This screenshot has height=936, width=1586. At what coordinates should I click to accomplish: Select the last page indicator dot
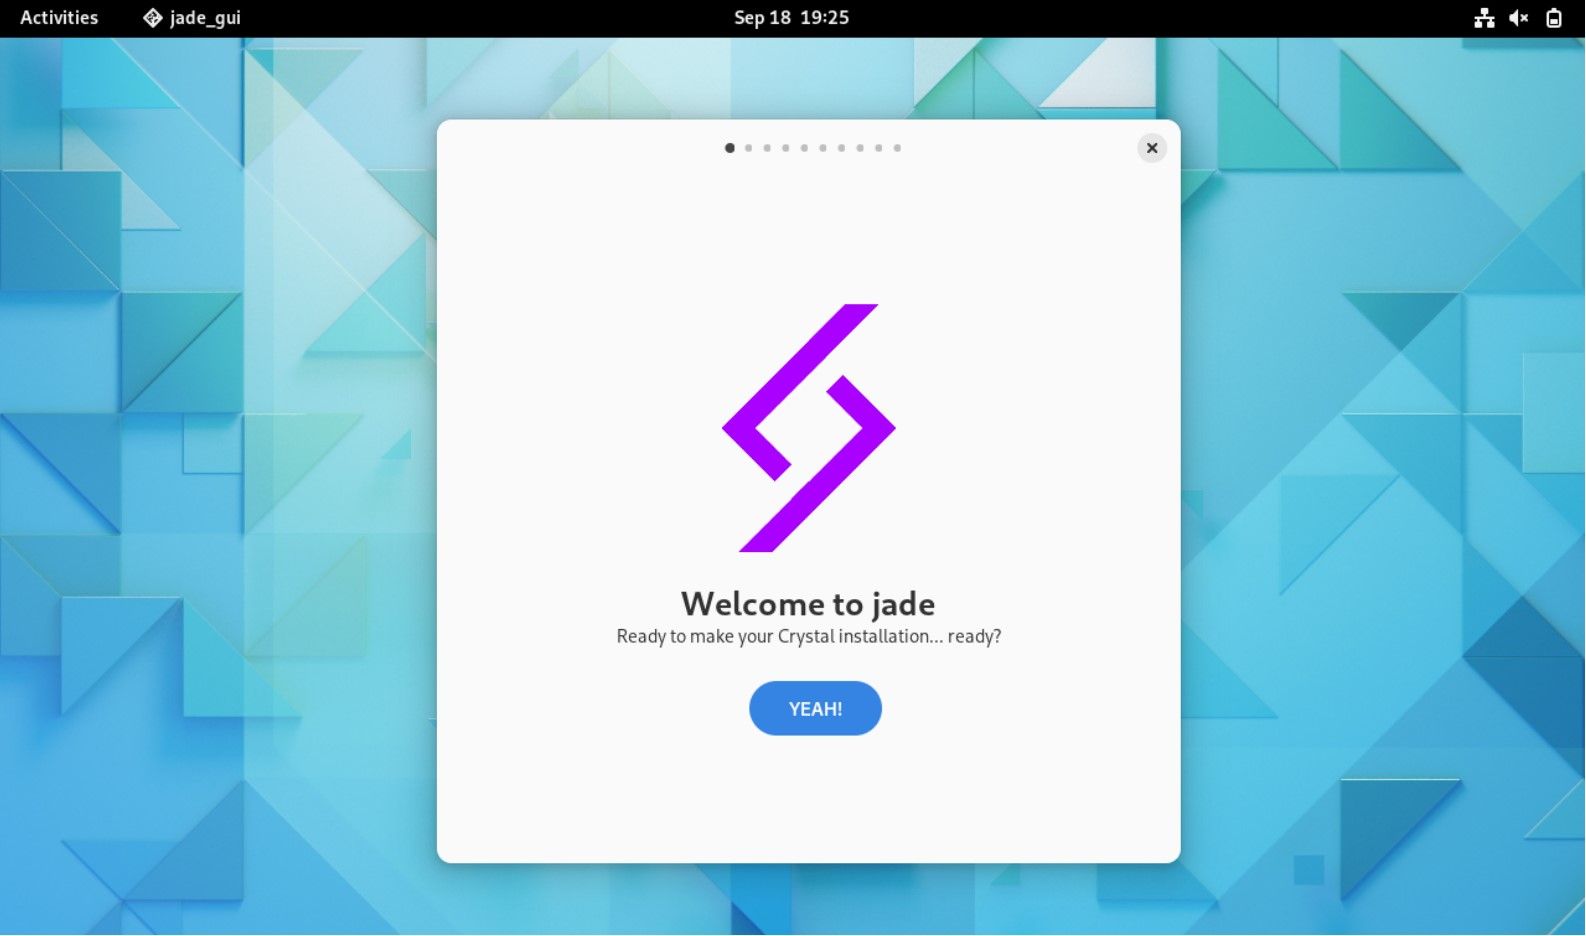point(897,148)
